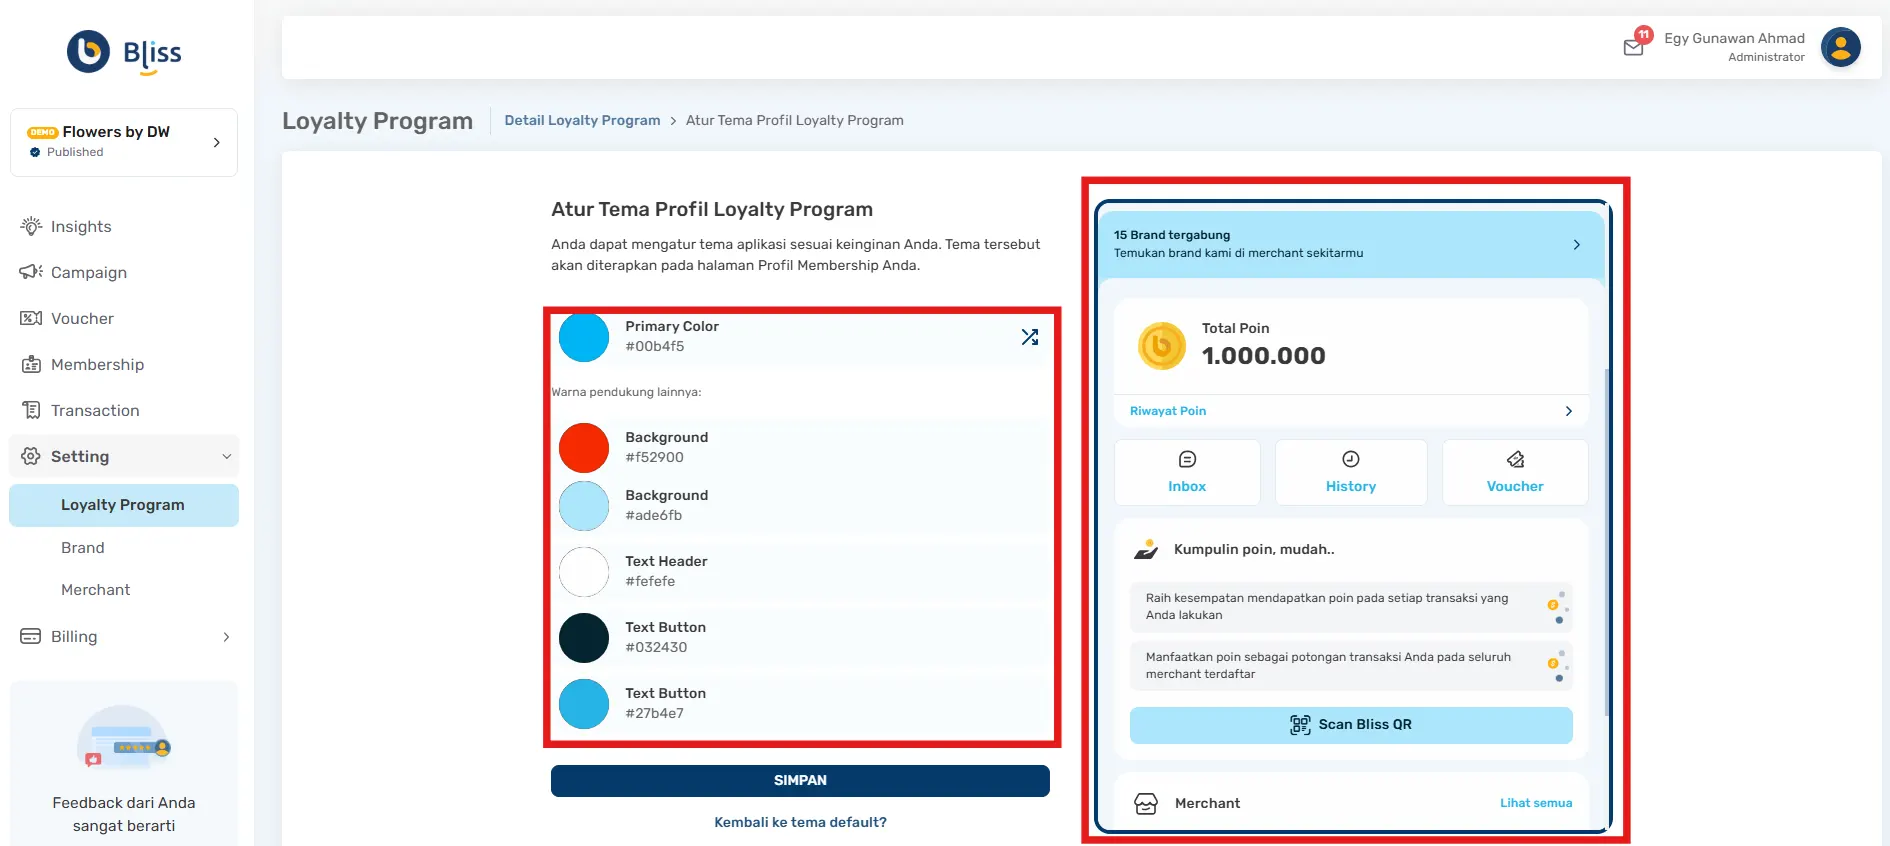Screen dimensions: 1890x846
Task: Click the Published verified badge icon
Action: pyautogui.click(x=35, y=152)
